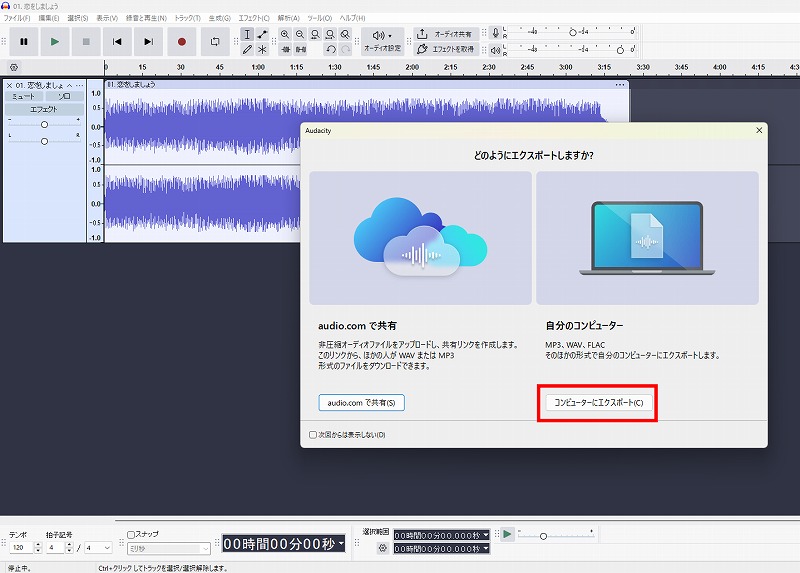Click the tempo stepper arrows
Screen dimensions: 800x573
38,547
